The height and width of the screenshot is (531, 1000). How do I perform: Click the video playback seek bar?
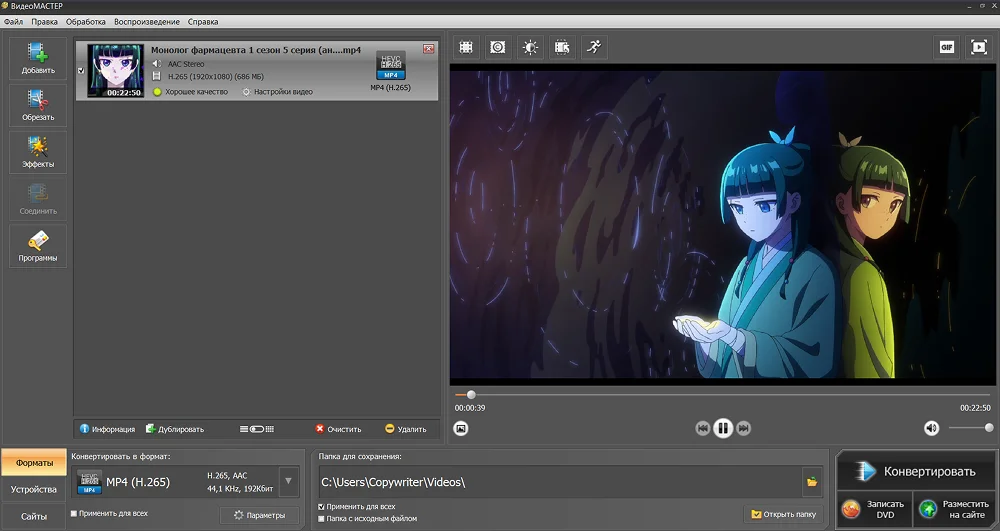(700, 394)
